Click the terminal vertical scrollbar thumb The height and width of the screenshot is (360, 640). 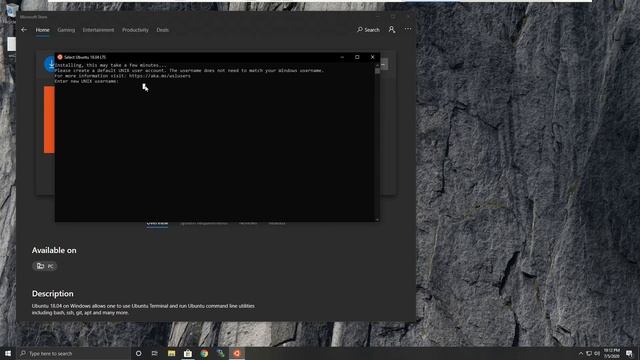pos(378,71)
